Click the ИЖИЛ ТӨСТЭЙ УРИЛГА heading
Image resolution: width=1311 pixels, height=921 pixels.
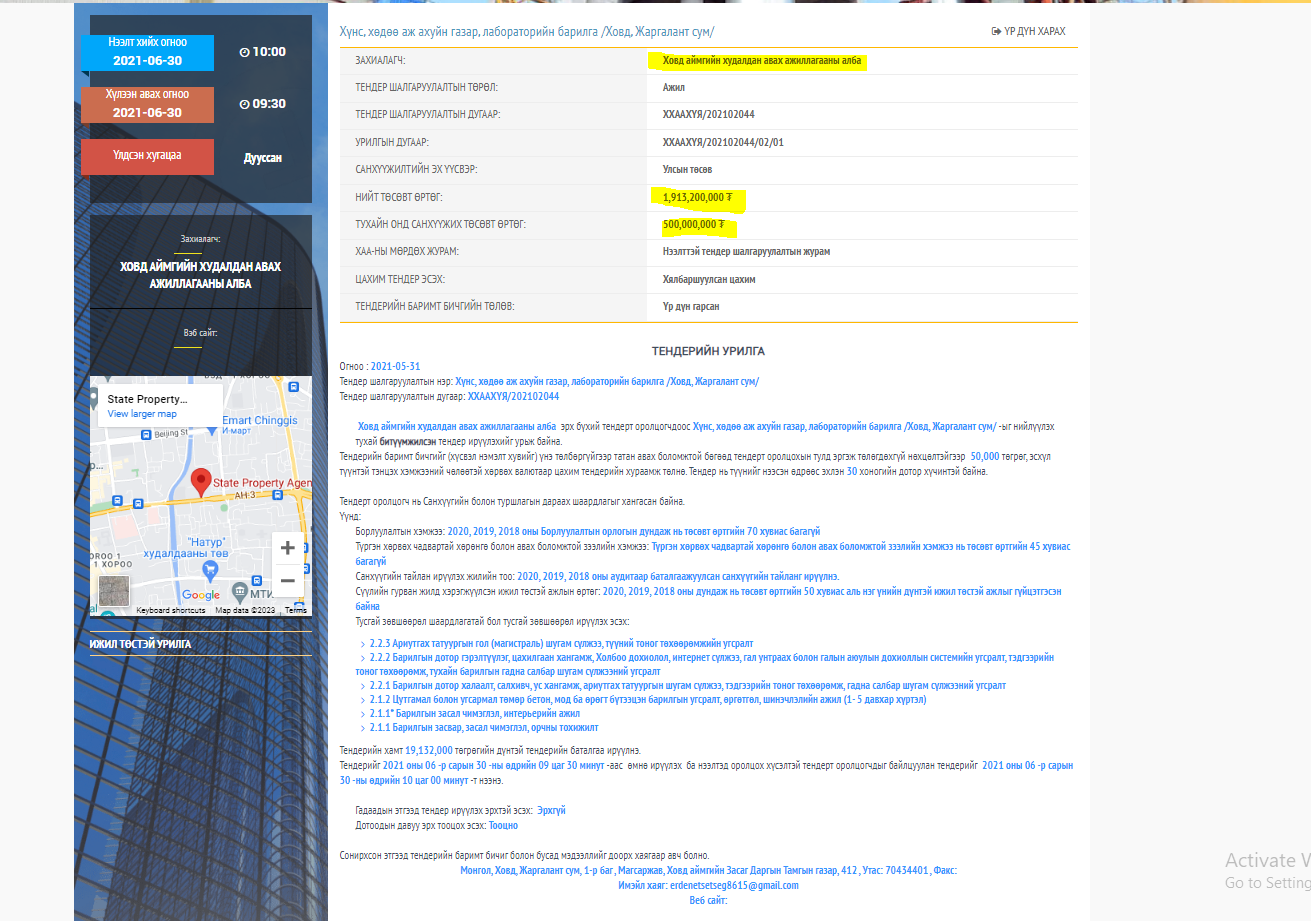point(140,645)
